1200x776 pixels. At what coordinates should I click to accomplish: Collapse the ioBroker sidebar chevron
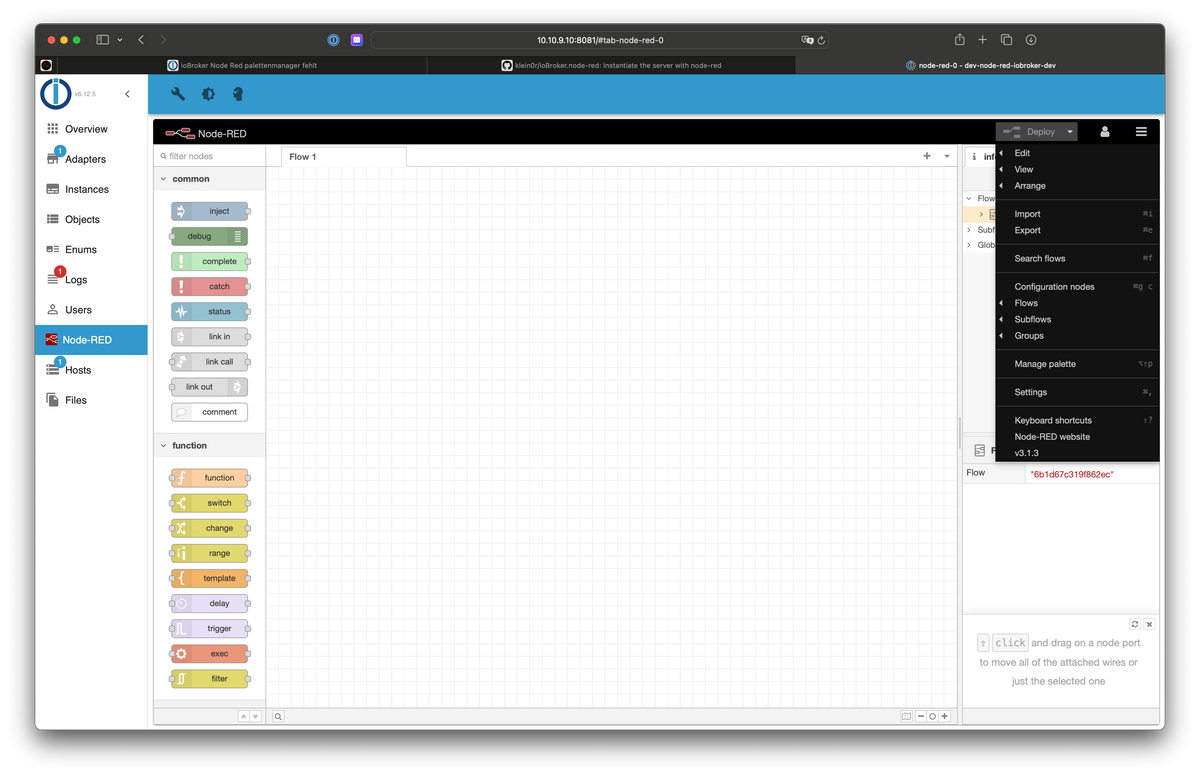click(x=127, y=94)
